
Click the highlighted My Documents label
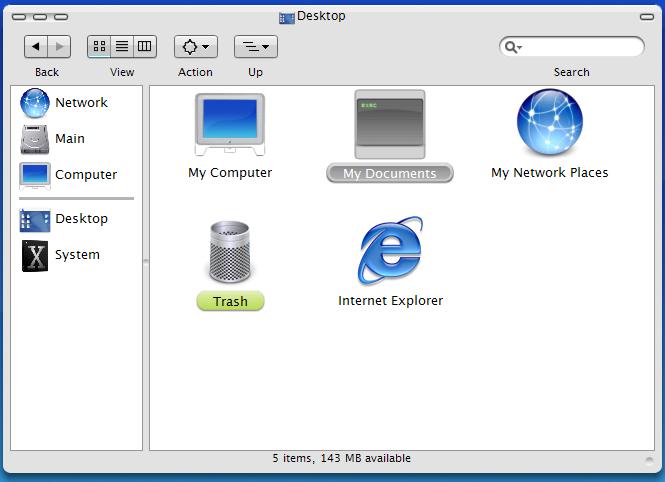(390, 173)
